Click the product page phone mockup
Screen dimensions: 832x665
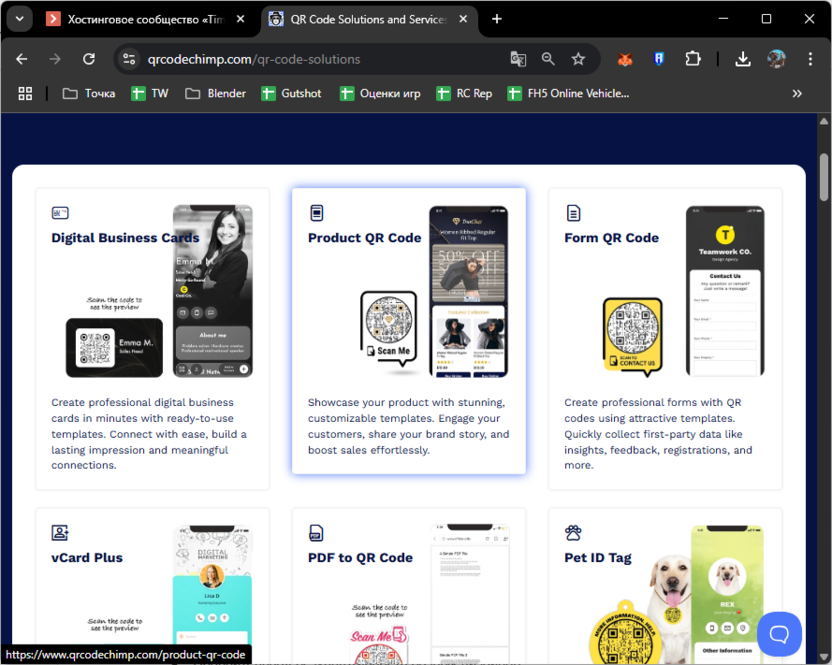point(469,291)
